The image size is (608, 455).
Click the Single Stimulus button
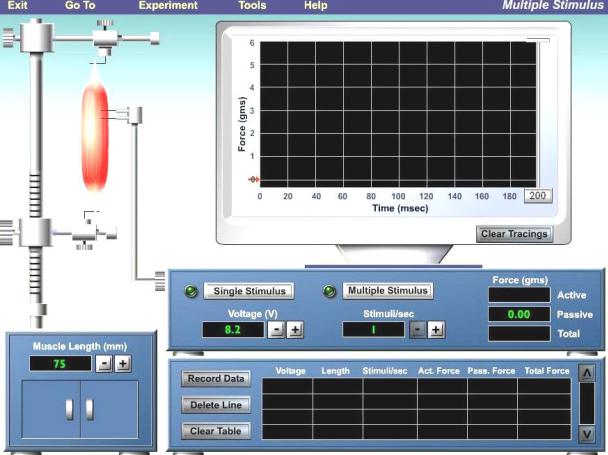[x=249, y=291]
